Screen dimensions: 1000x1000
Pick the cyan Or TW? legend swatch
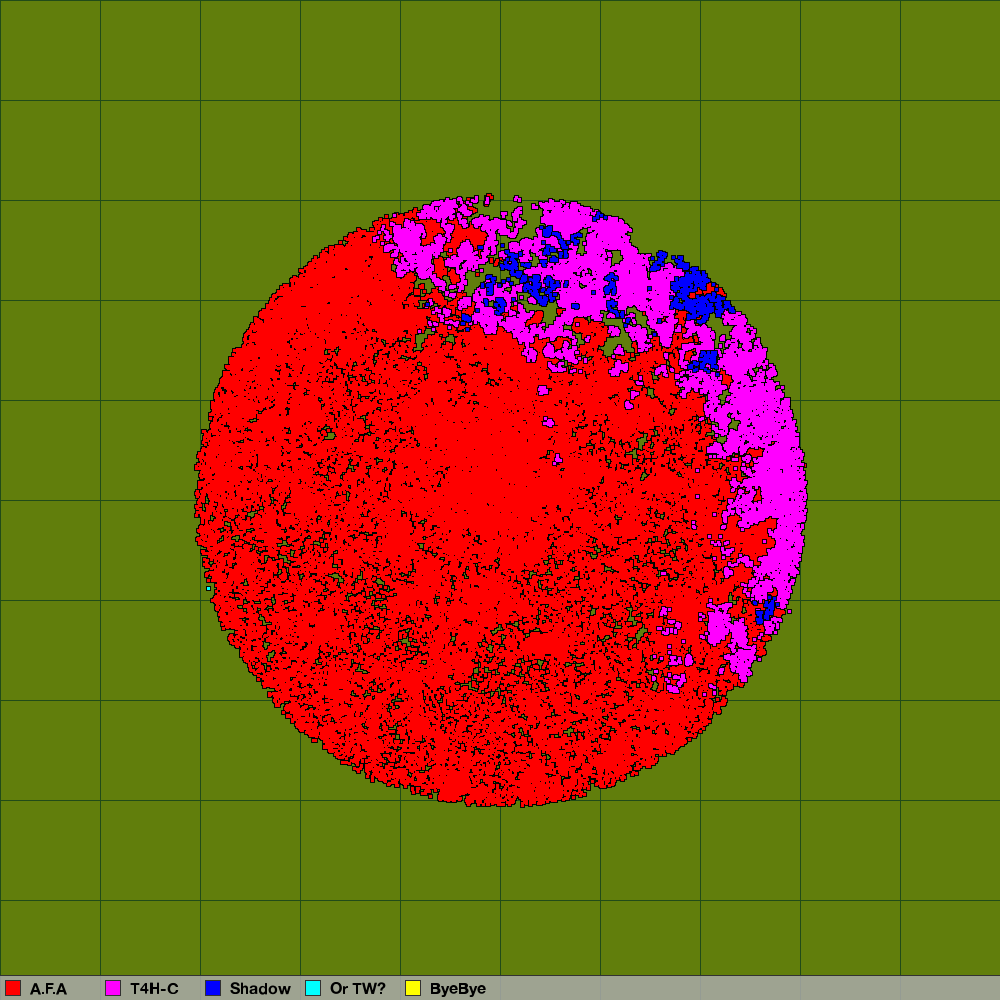coord(313,988)
